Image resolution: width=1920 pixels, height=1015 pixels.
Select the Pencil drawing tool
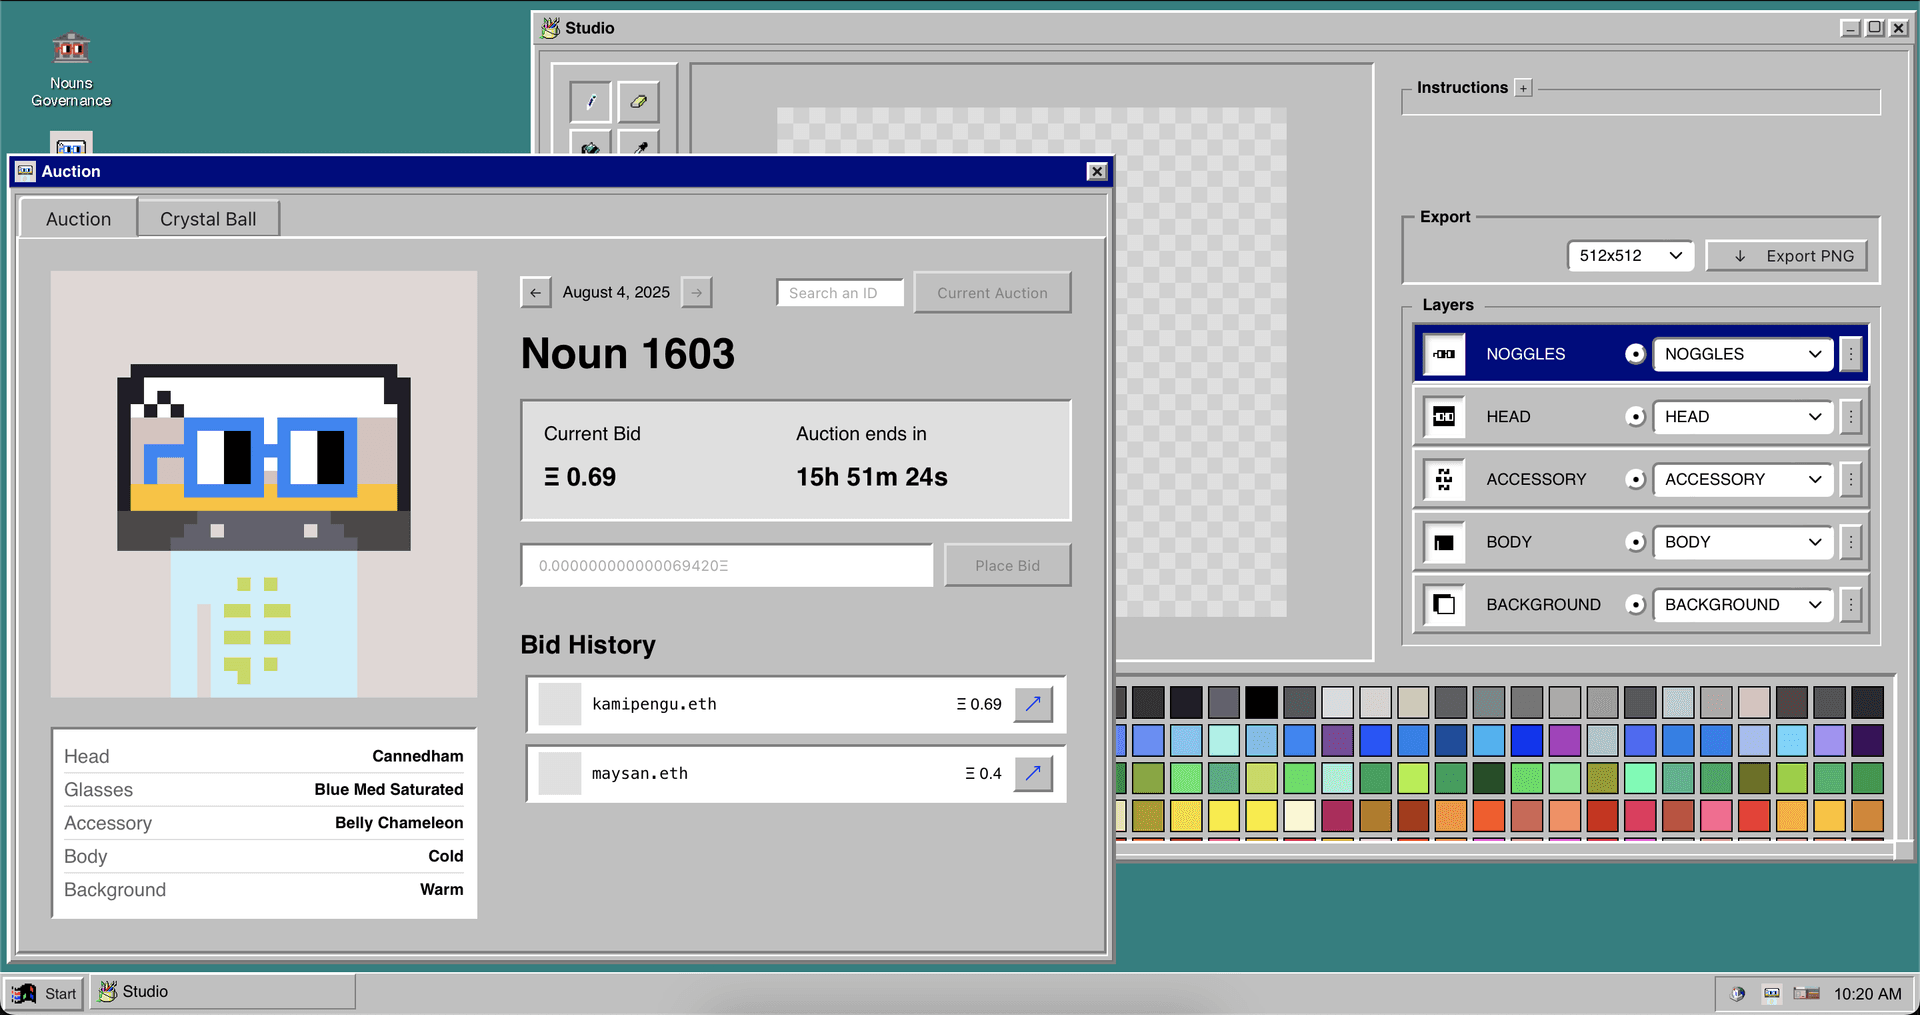[591, 101]
